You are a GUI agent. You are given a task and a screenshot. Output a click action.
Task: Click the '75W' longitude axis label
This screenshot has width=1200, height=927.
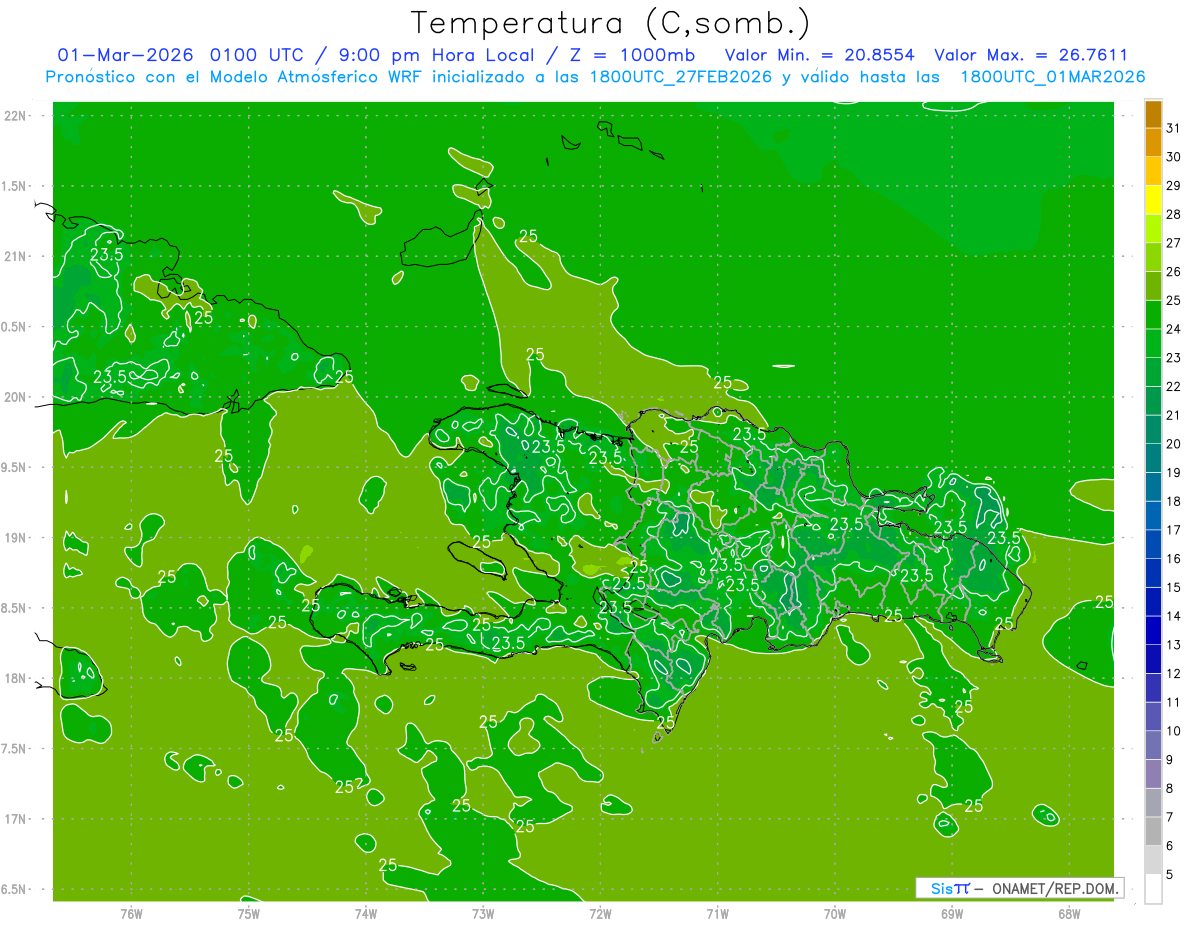[x=249, y=913]
